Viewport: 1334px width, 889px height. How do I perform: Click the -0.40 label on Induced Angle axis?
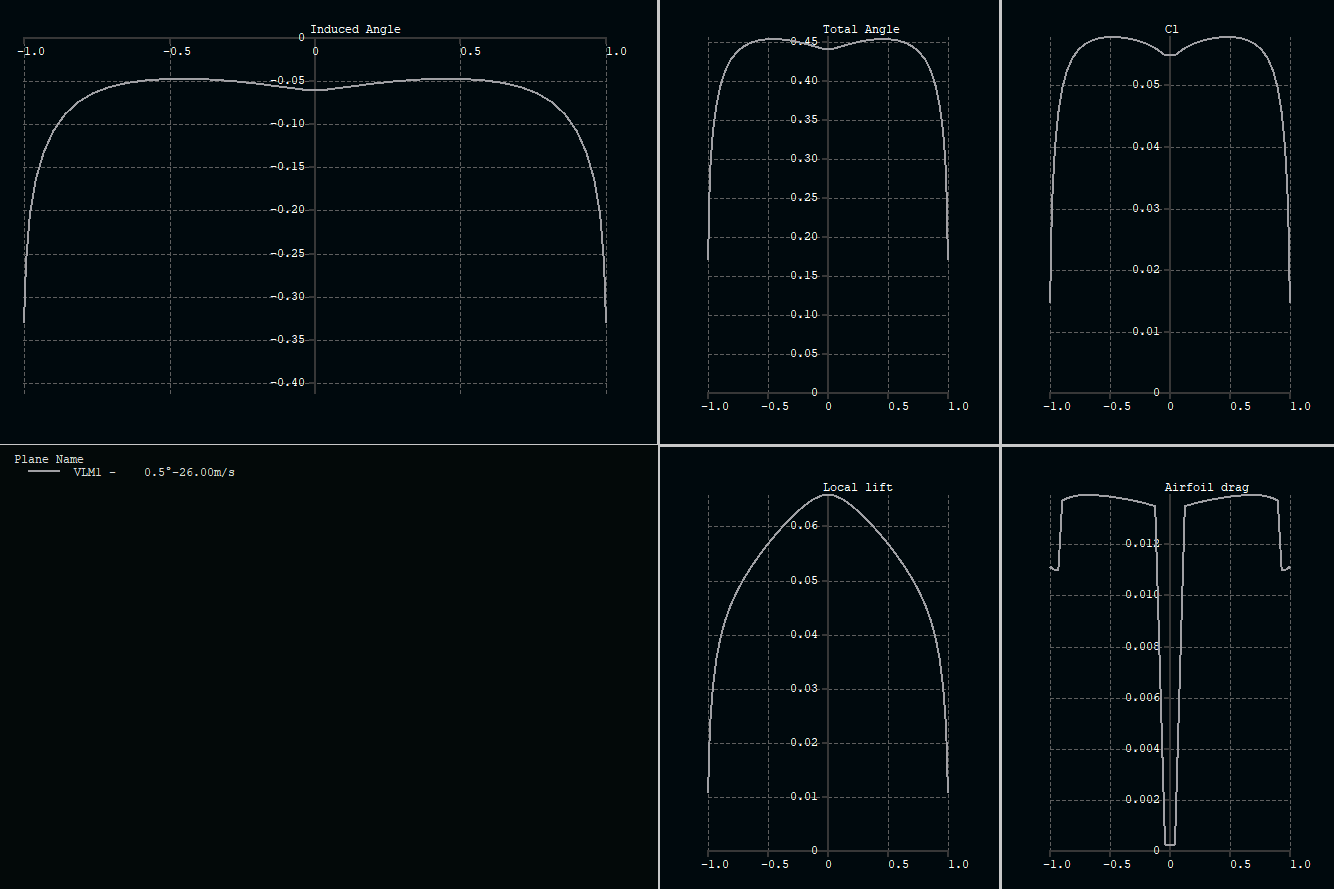click(291, 383)
